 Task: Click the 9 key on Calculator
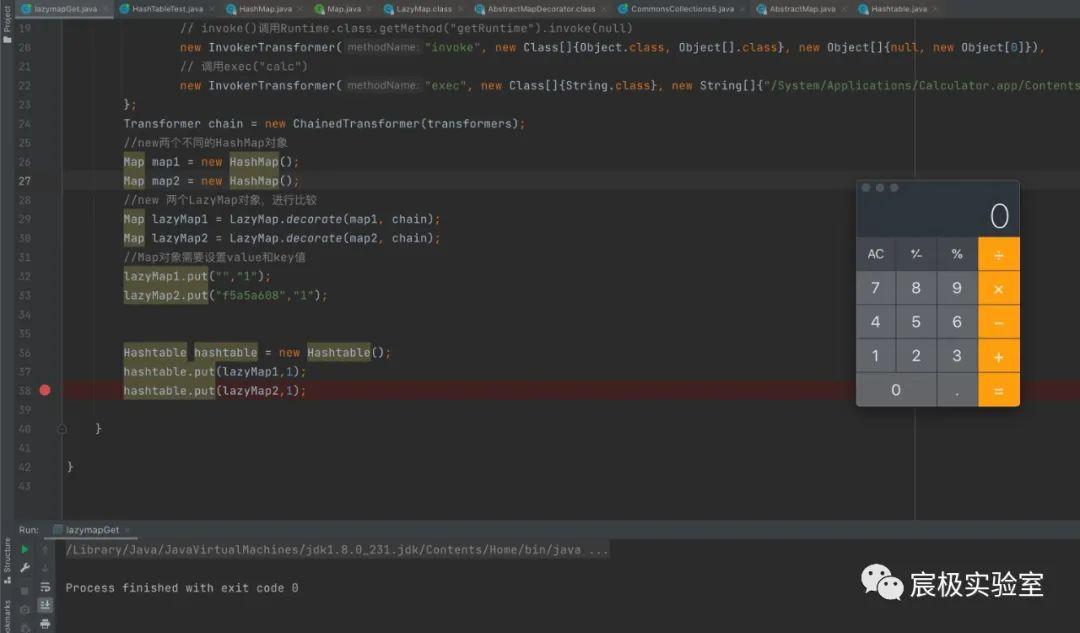tap(957, 288)
